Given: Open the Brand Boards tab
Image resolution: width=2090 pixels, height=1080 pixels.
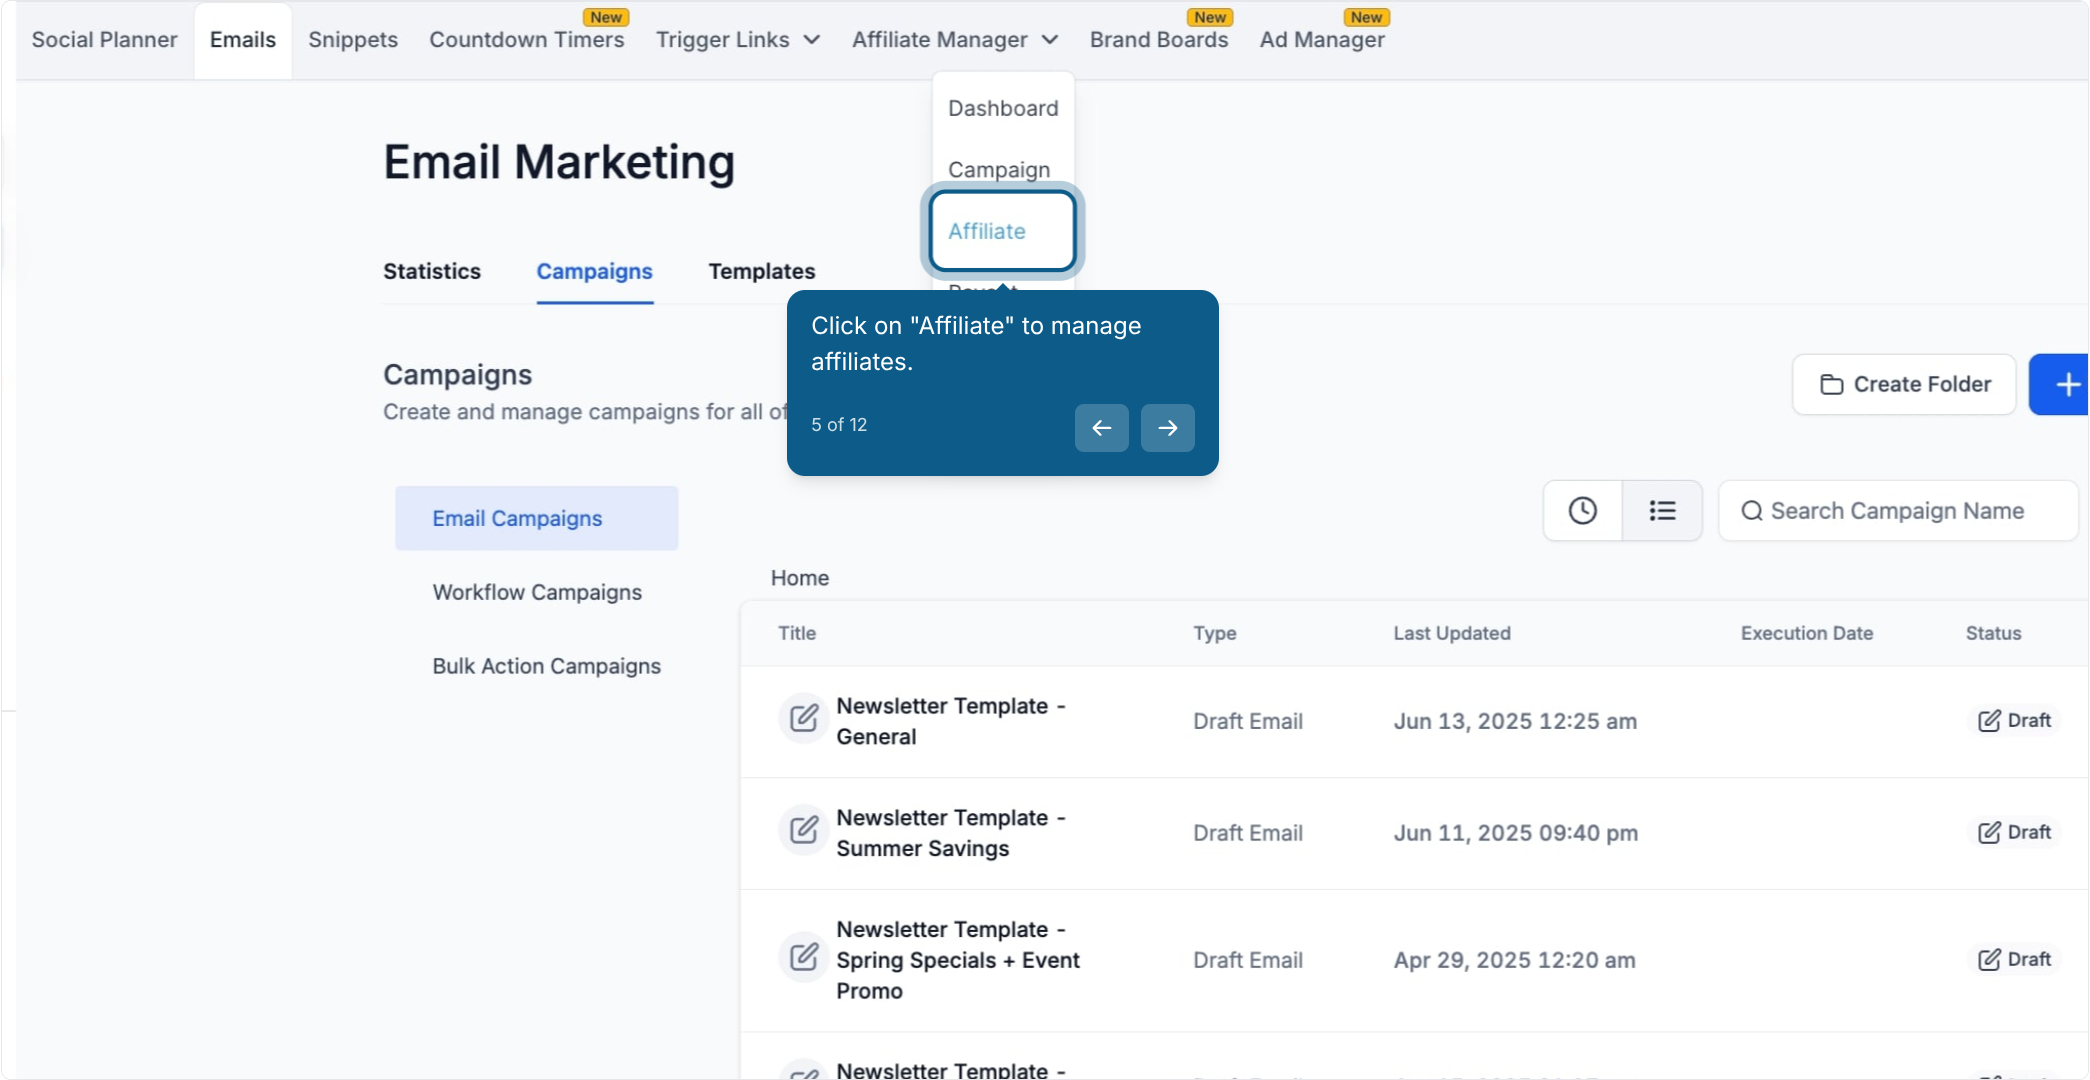Looking at the screenshot, I should click(x=1159, y=40).
